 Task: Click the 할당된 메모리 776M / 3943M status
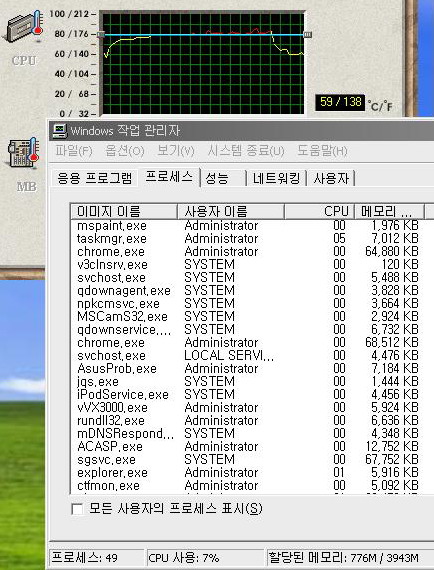pos(350,557)
